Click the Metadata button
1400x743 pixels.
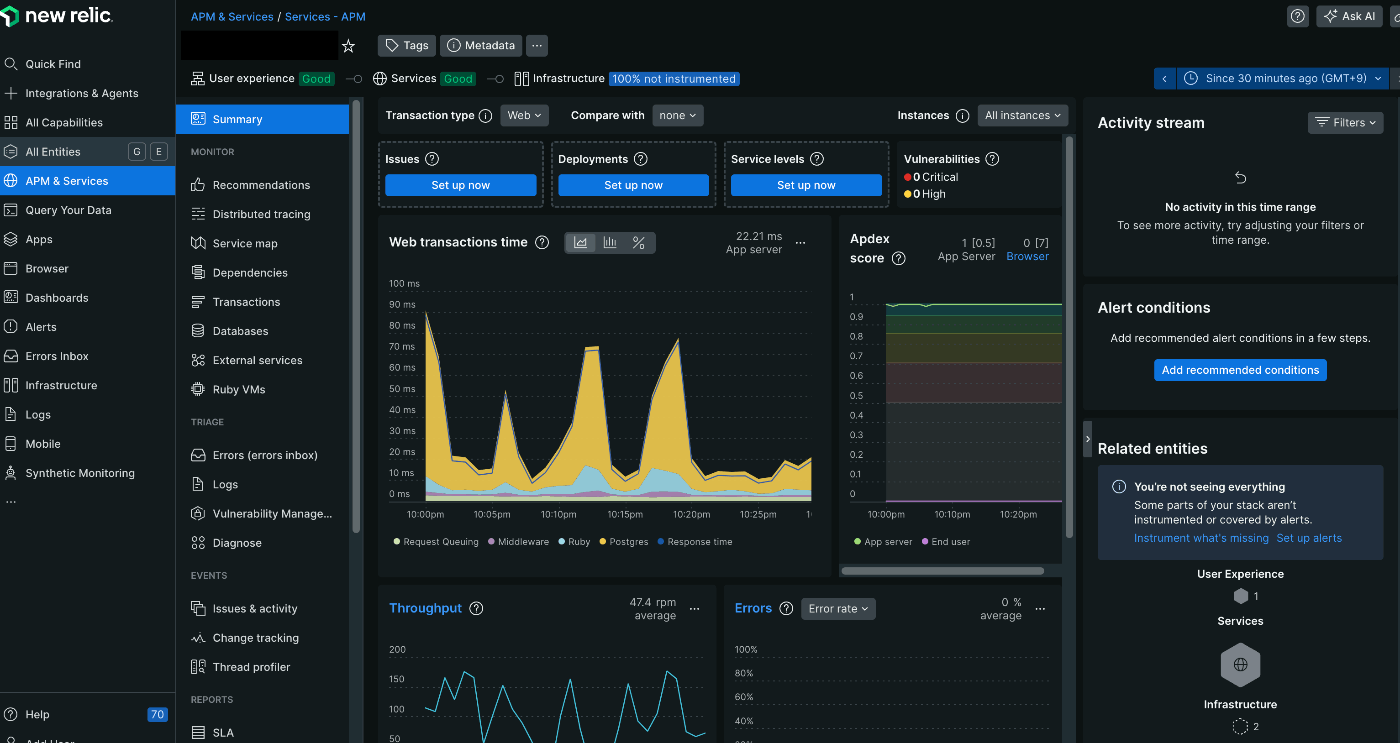481,46
